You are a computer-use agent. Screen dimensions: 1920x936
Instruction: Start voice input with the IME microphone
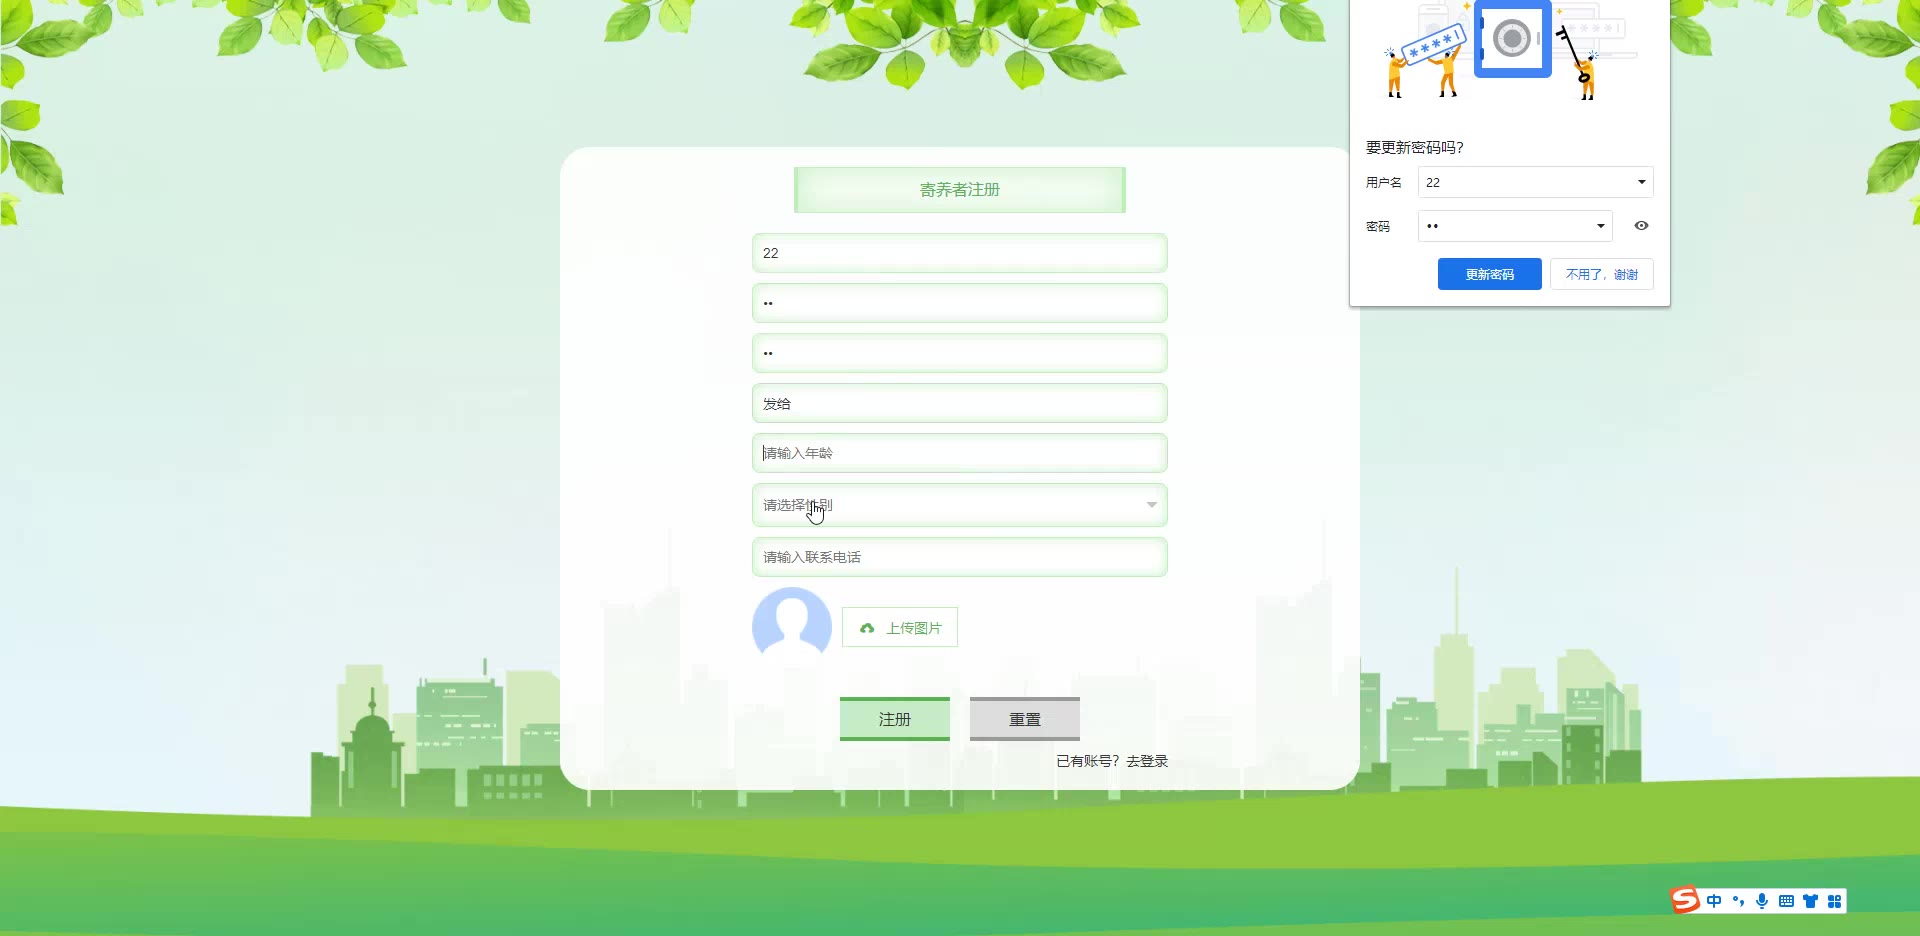1762,901
